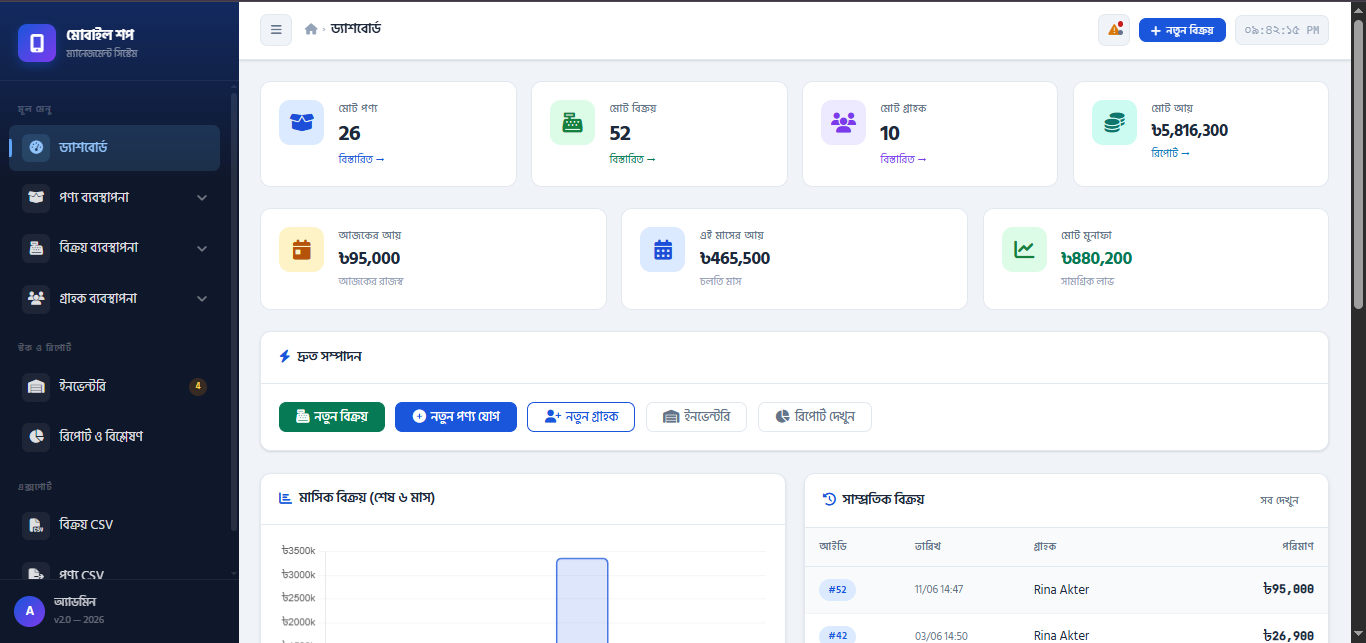Click the রিপোর্ট ও বিশ্লেষণ pie chart icon
Screen dimensions: 1366x643
tap(36, 436)
